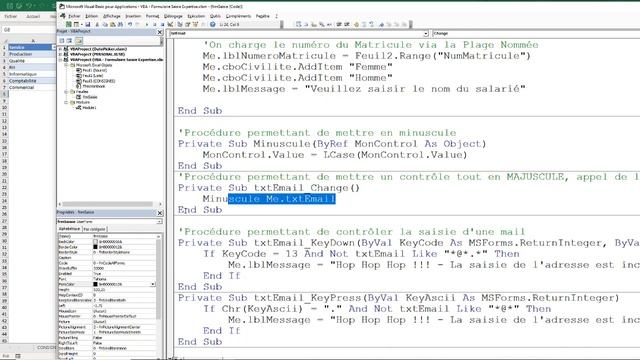Viewport: 640px width, 360px height.
Task: Click the BackColor color swatch value
Action: 96,242
